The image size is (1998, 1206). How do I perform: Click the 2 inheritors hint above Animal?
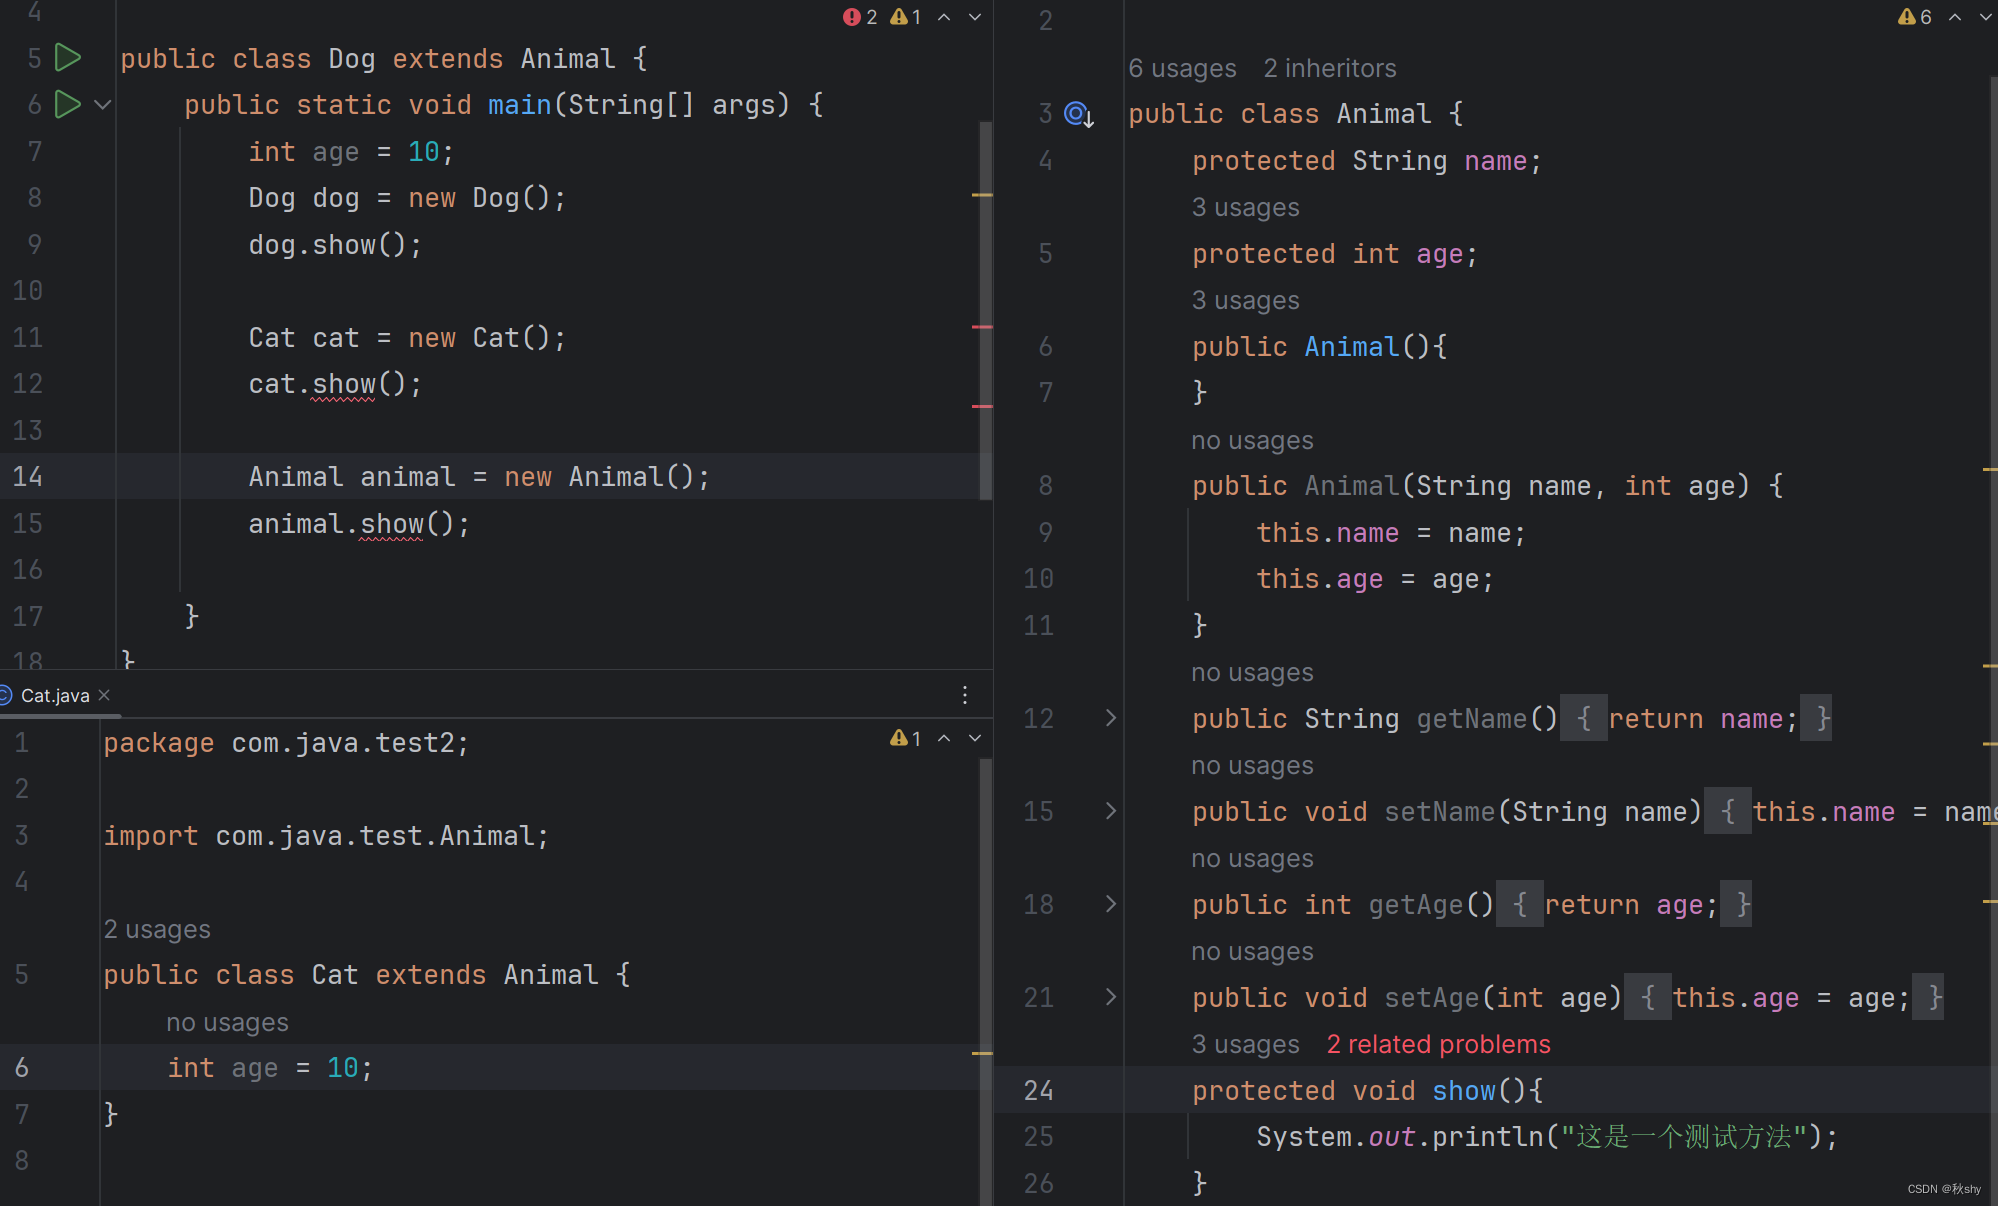click(x=1329, y=68)
